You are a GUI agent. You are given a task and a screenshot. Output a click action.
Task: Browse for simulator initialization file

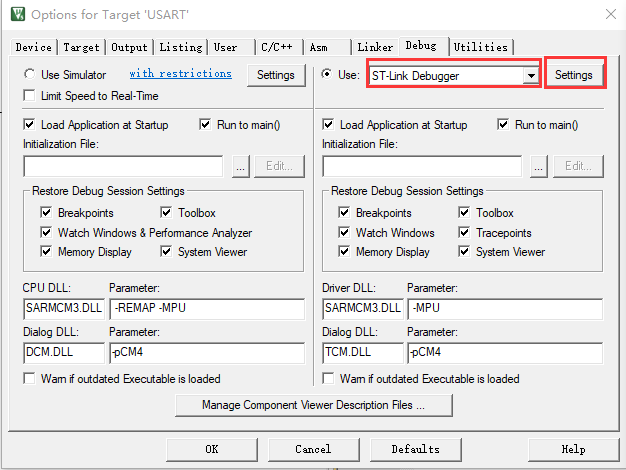(240, 166)
